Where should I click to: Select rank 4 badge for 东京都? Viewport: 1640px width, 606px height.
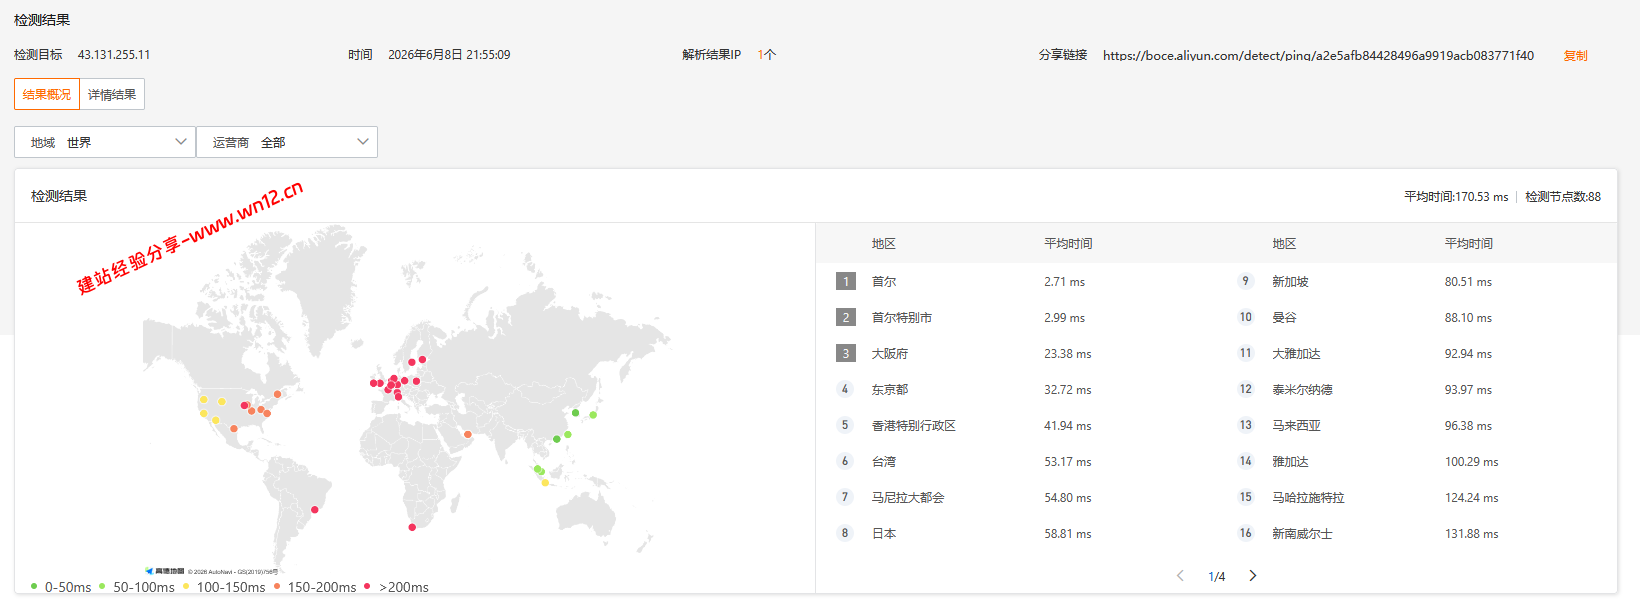(845, 389)
